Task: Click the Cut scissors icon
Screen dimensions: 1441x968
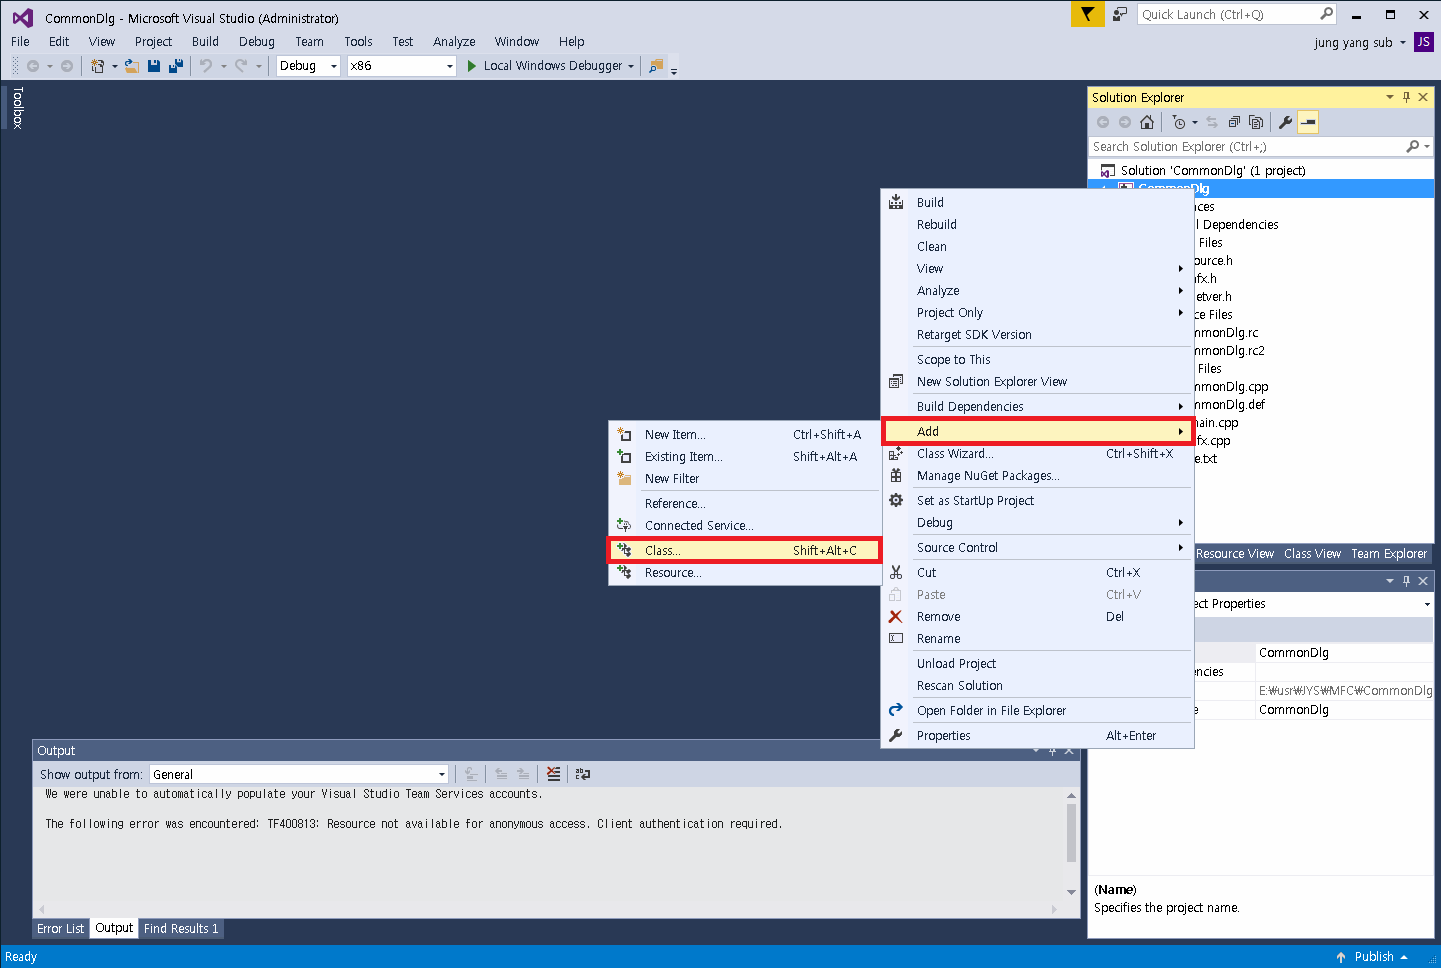Action: point(896,573)
